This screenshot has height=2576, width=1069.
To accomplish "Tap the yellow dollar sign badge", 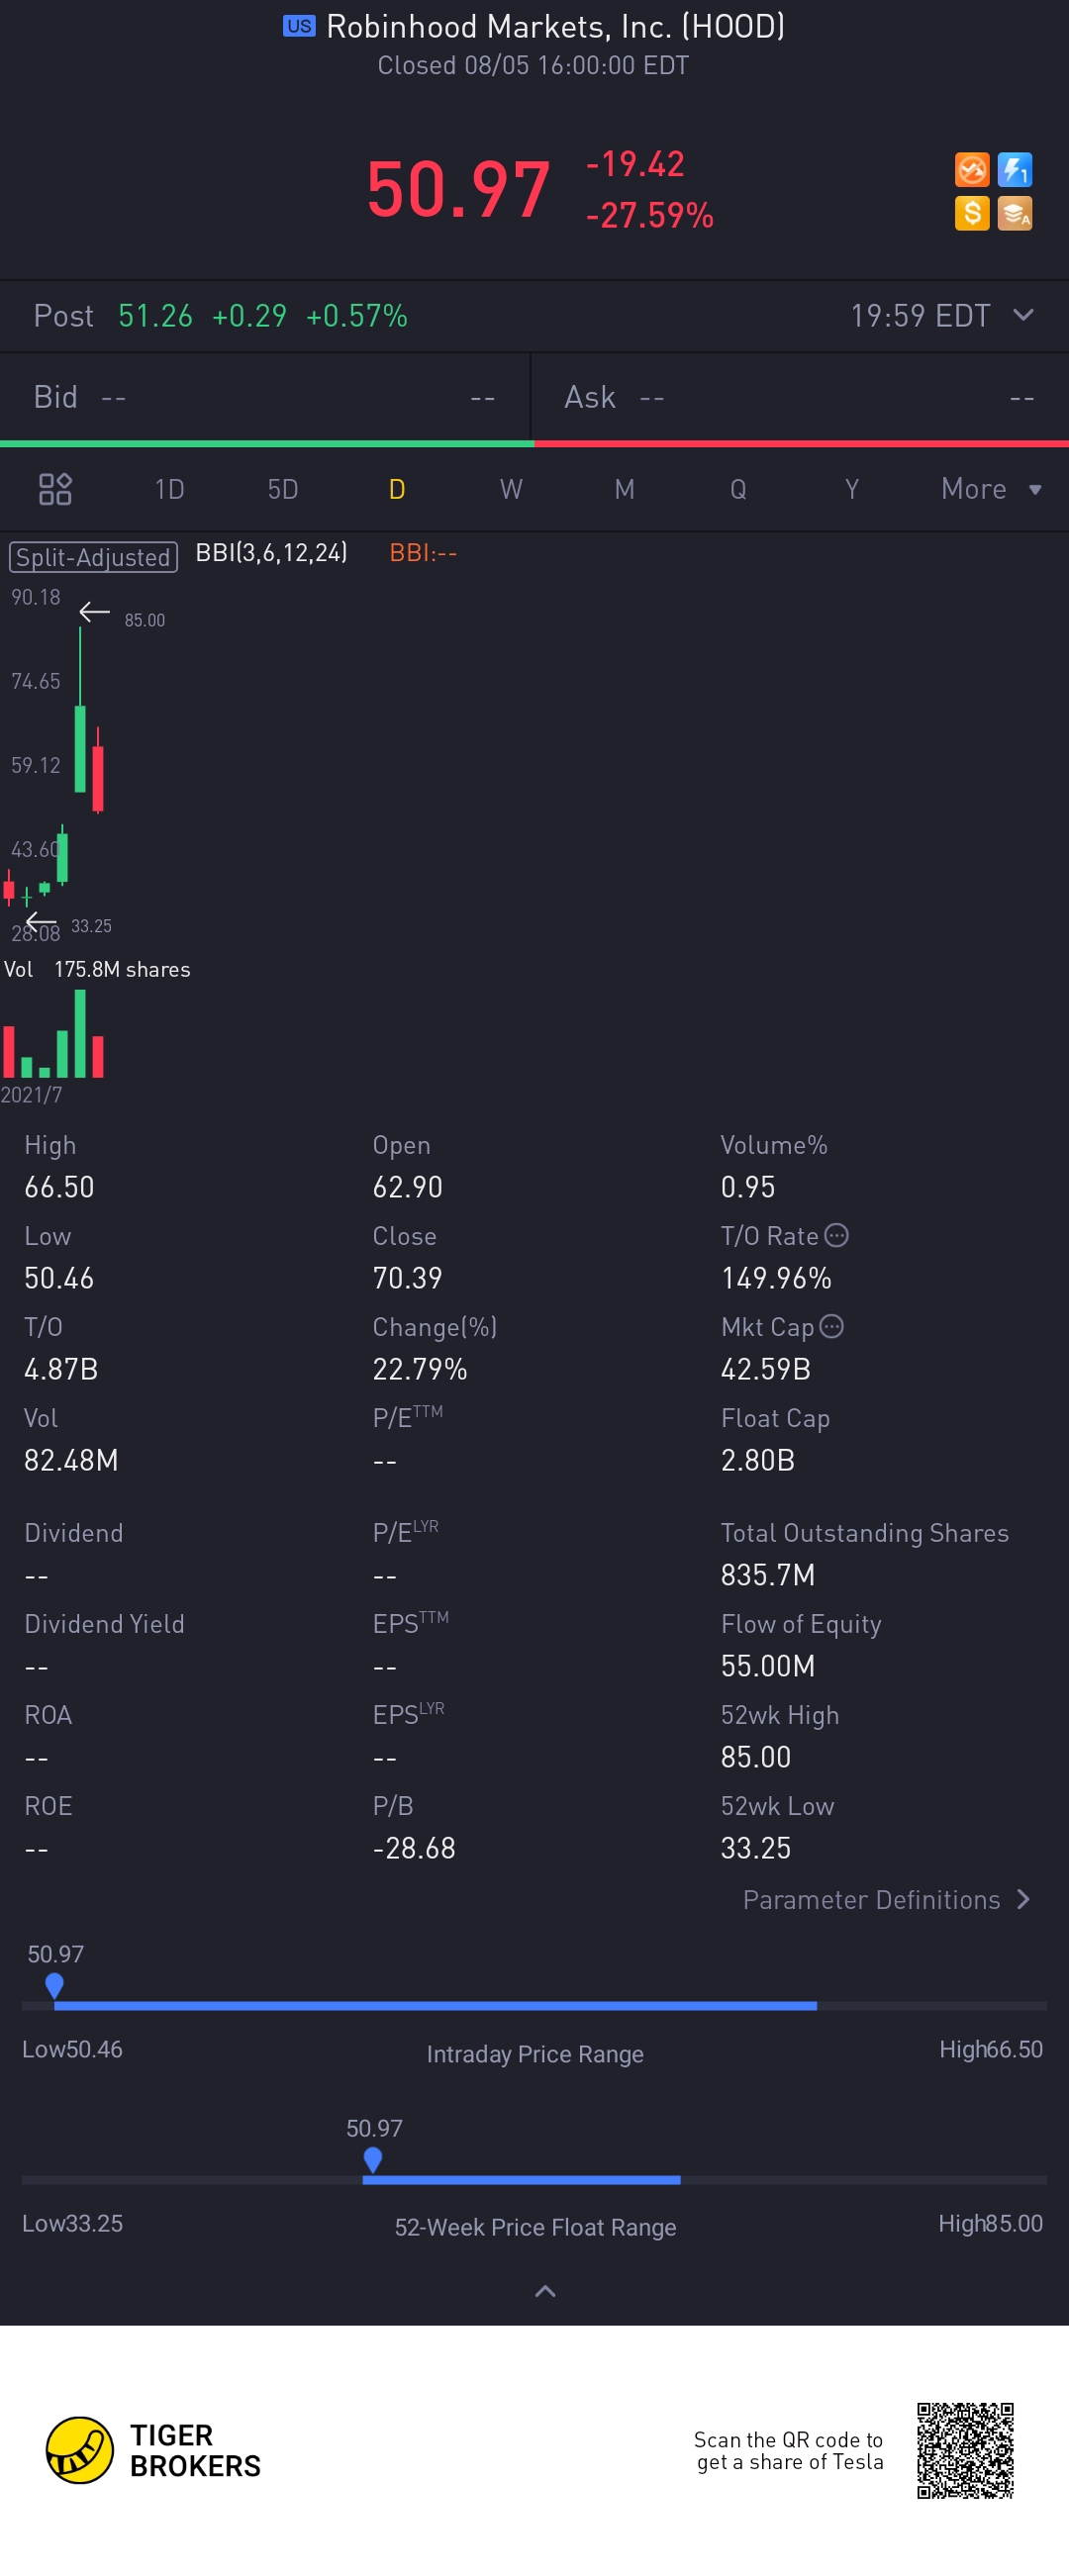I will [x=971, y=213].
